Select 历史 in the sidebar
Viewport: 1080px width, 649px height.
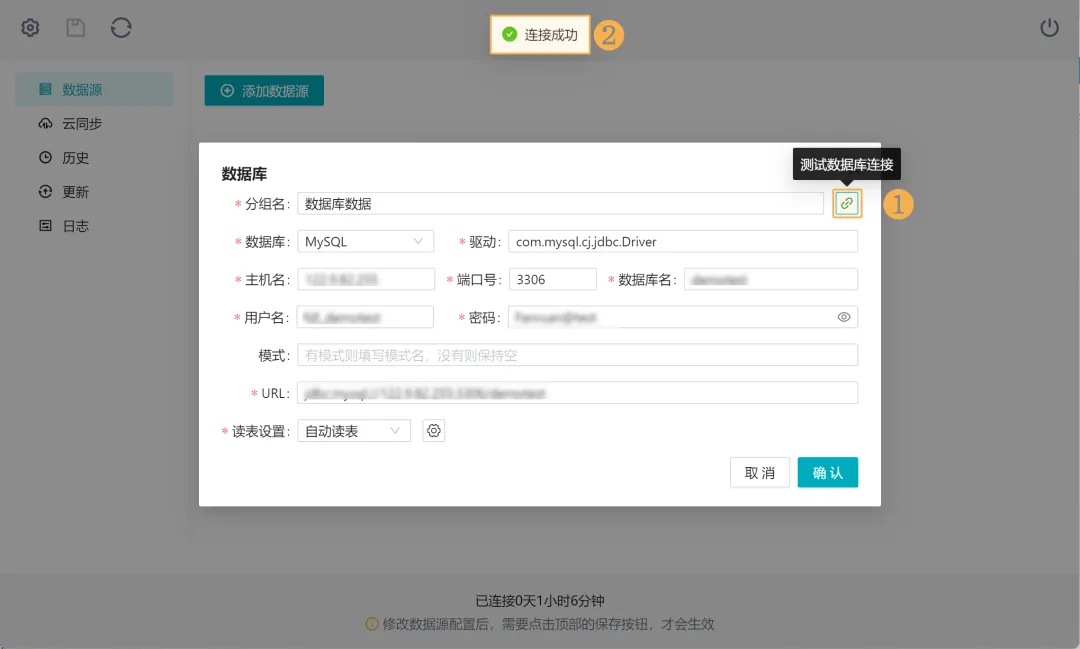(x=76, y=158)
